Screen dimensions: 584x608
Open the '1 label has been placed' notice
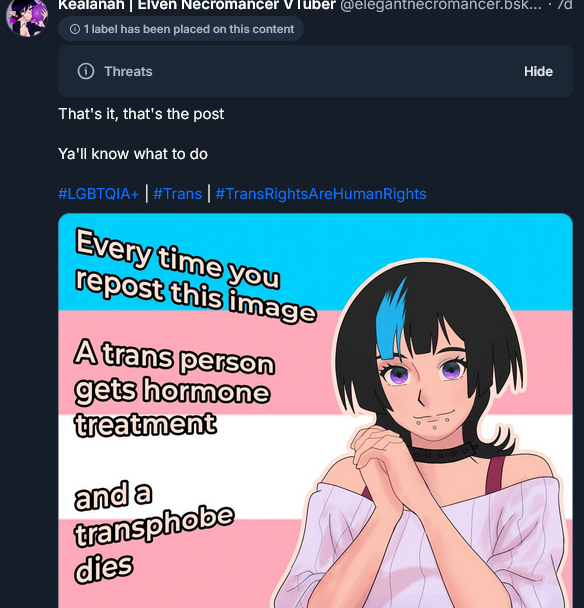[x=181, y=29]
